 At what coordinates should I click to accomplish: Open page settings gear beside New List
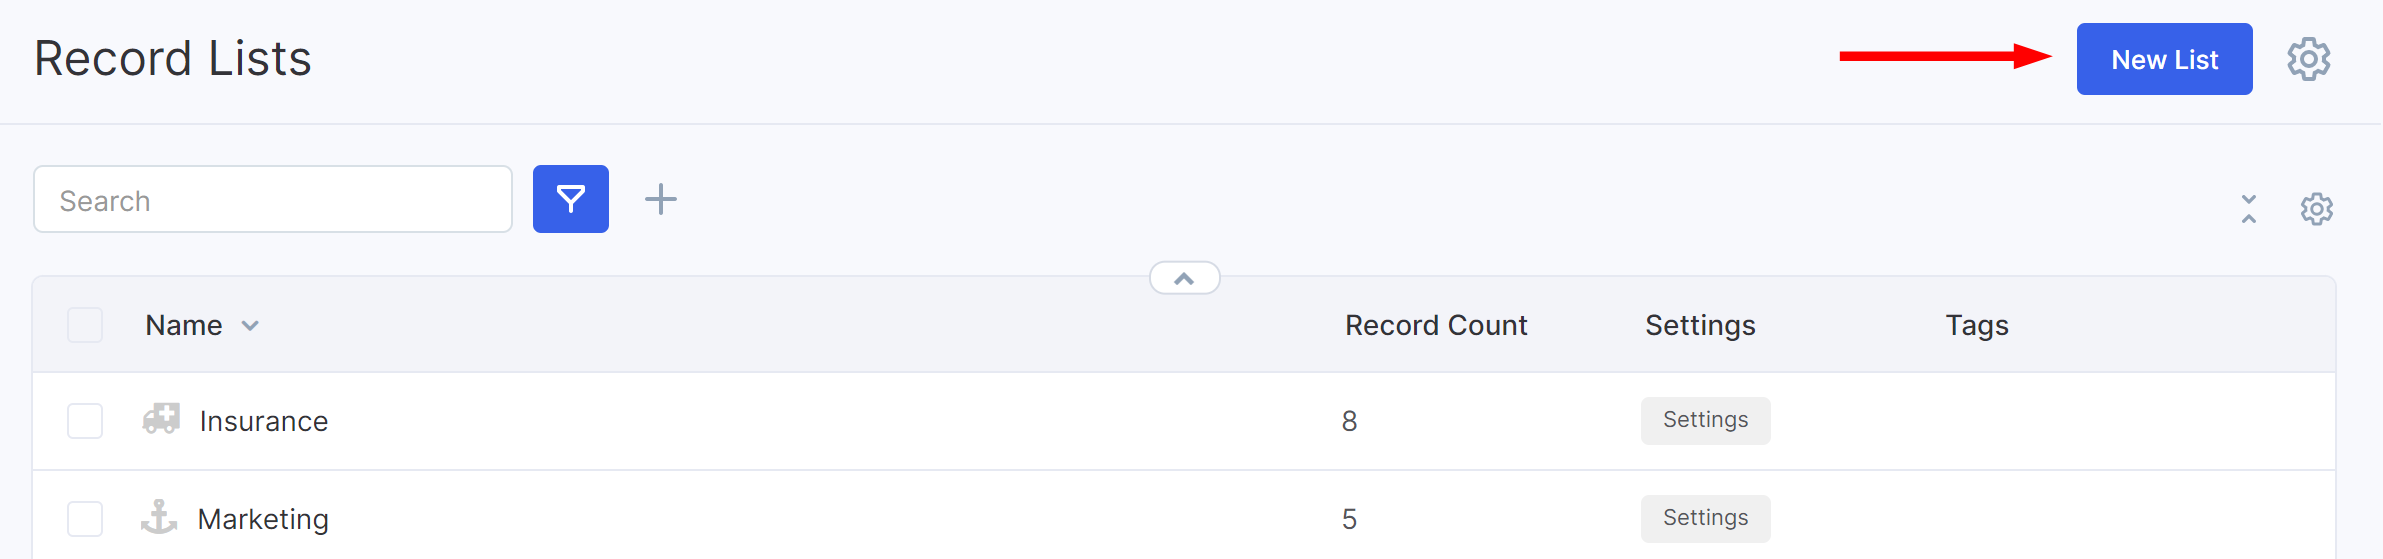pyautogui.click(x=2308, y=59)
